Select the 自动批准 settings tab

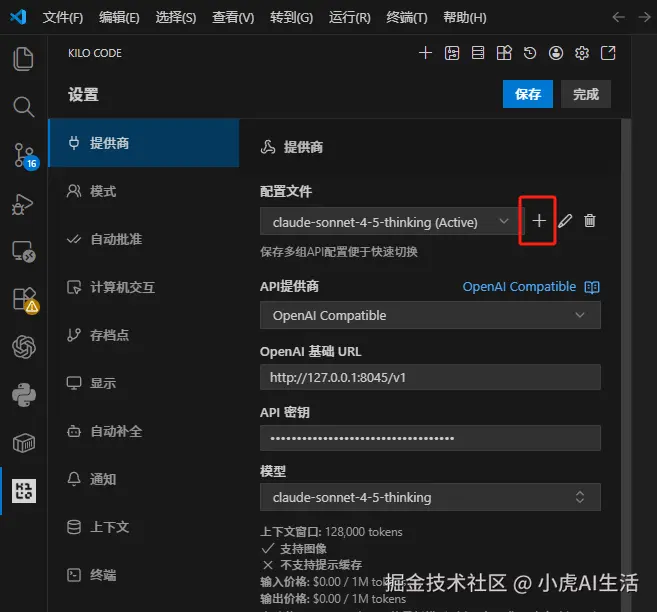(144, 239)
